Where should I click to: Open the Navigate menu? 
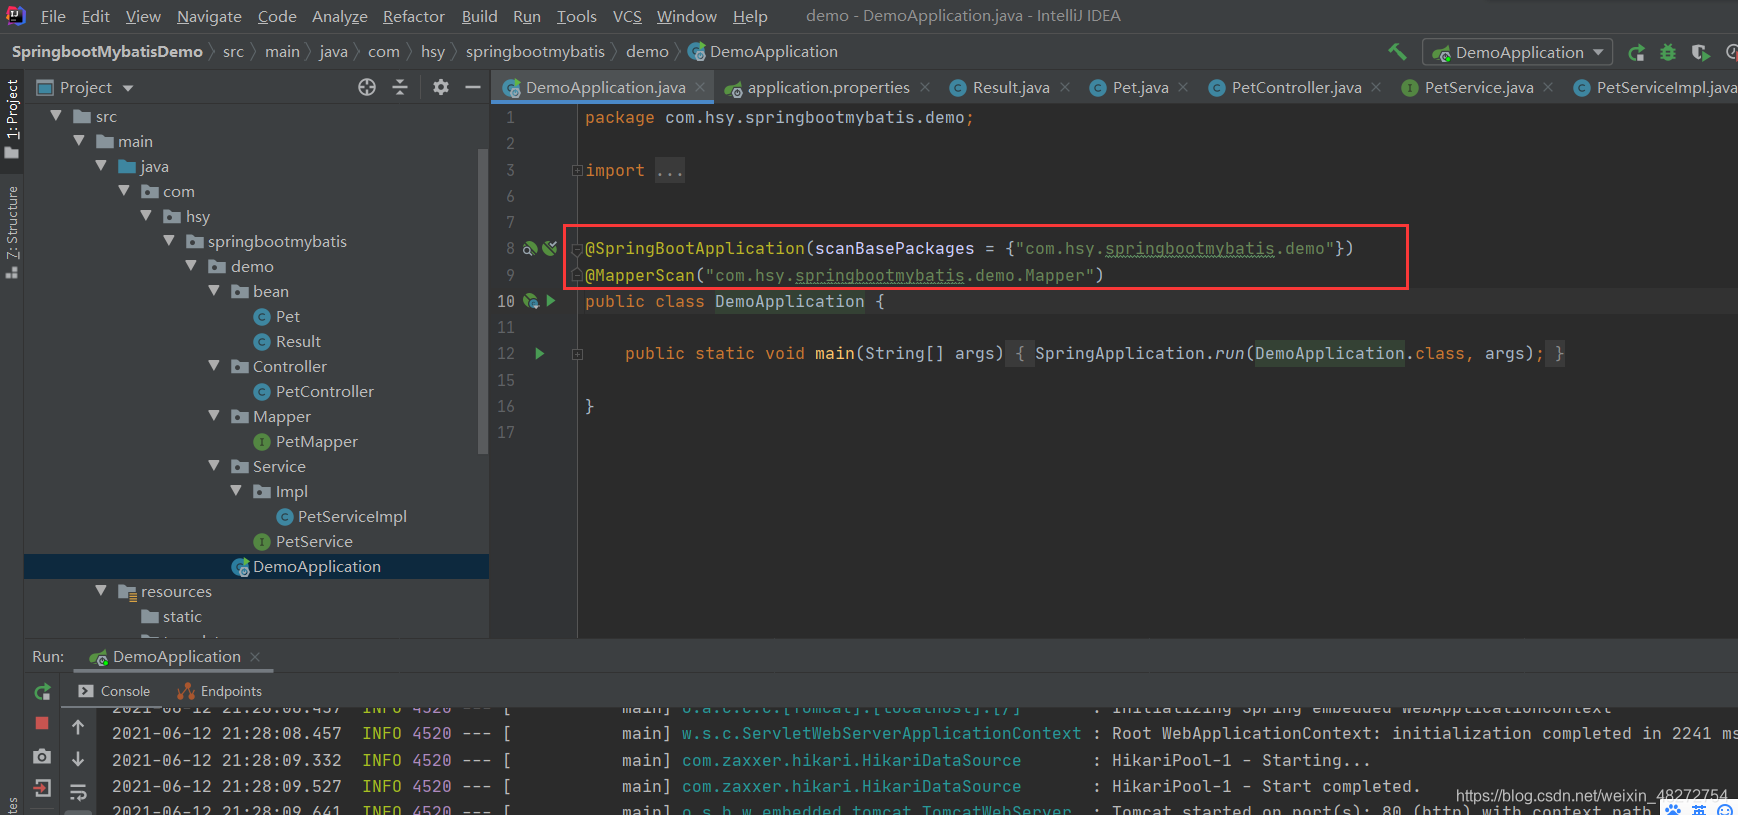(209, 16)
